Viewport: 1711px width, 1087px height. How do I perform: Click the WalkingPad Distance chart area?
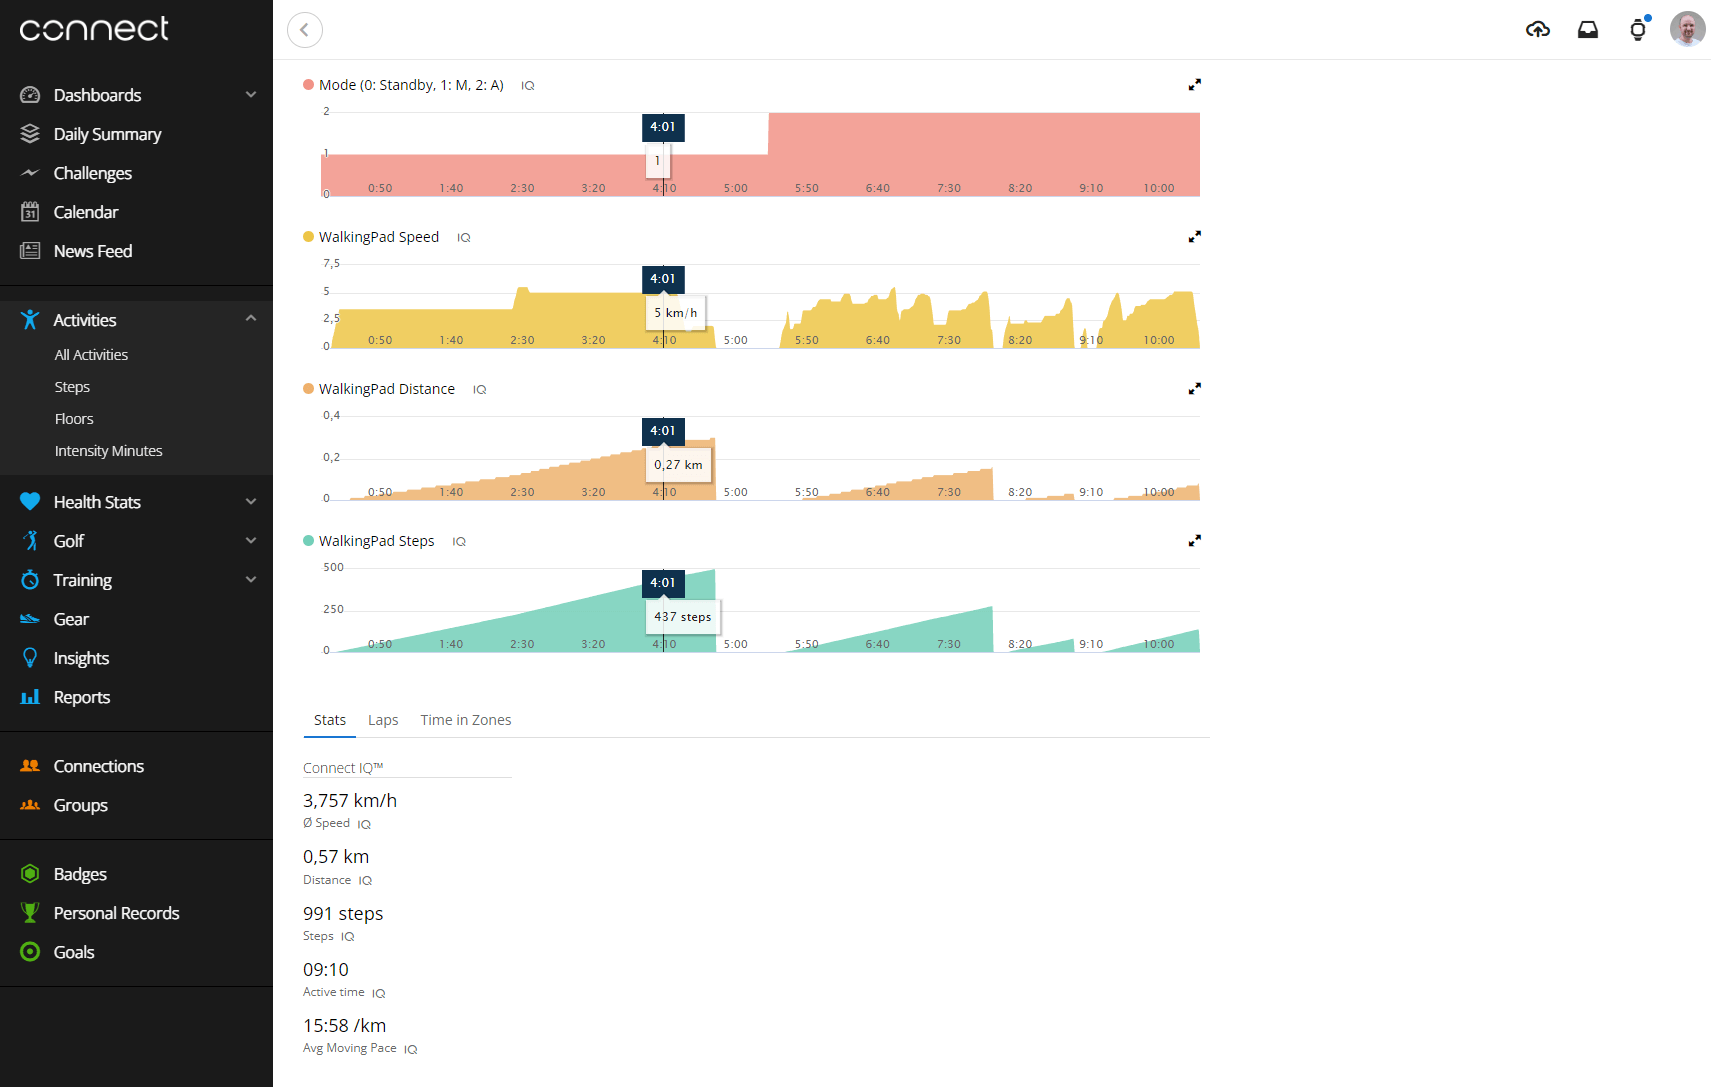(x=760, y=458)
